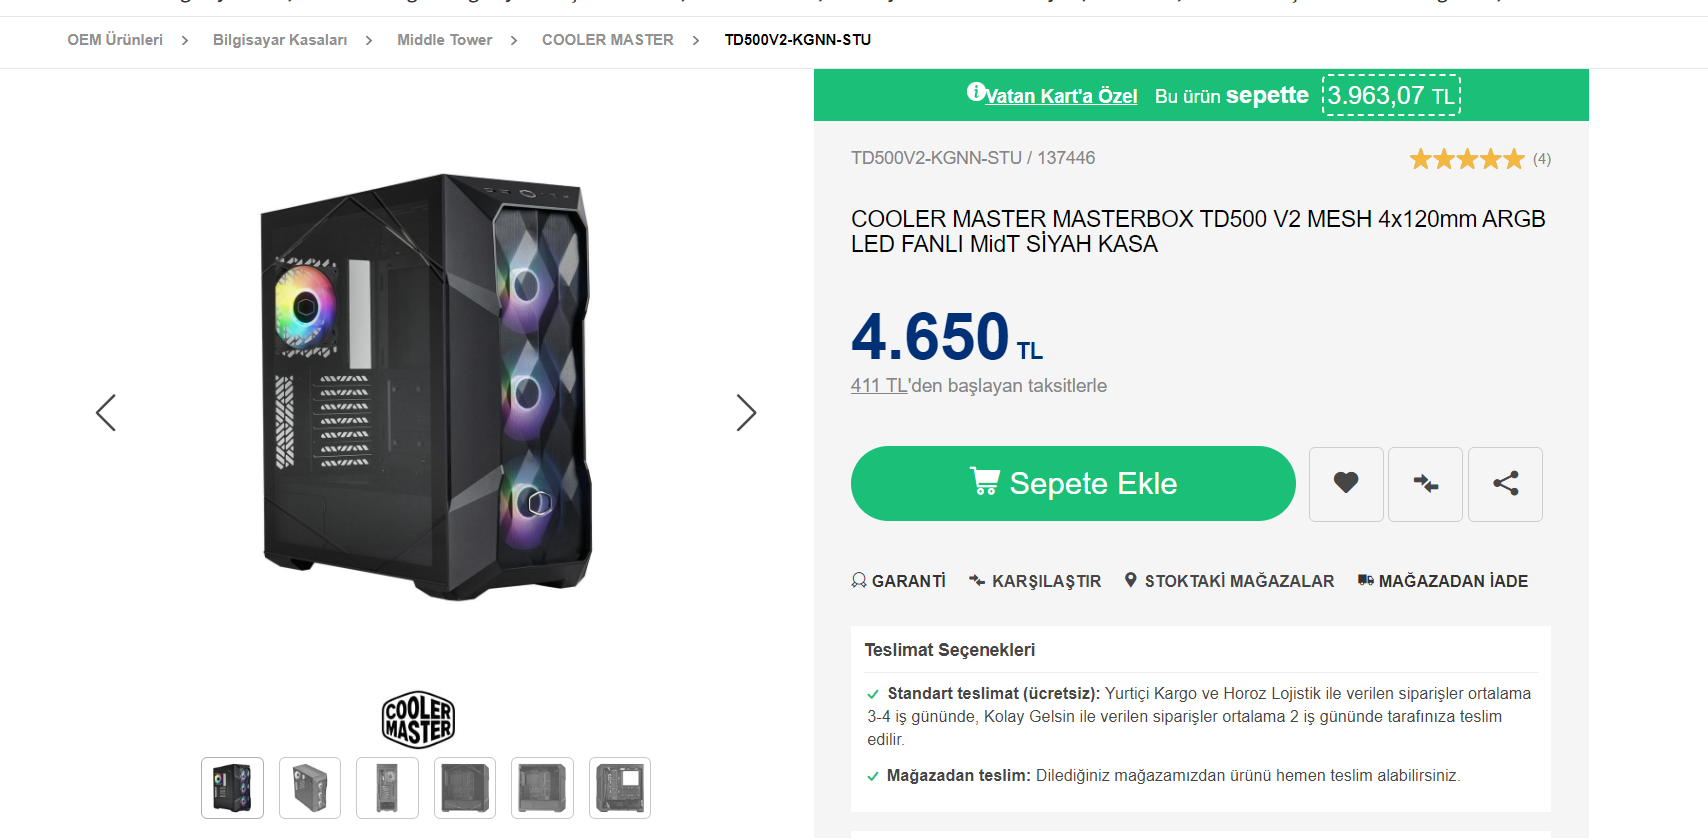The height and width of the screenshot is (838, 1708).
Task: Navigate to OEM Ürünleri breadcrumb
Action: [x=115, y=40]
